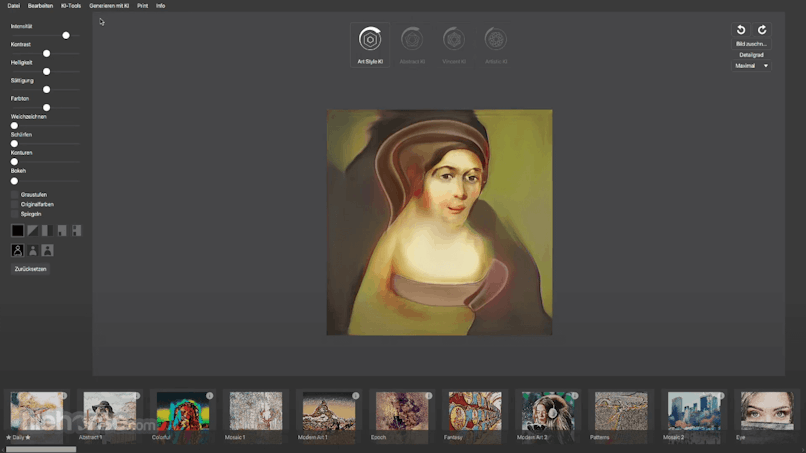
Task: Click the Weichzeichnen slider handle
Action: point(14,125)
